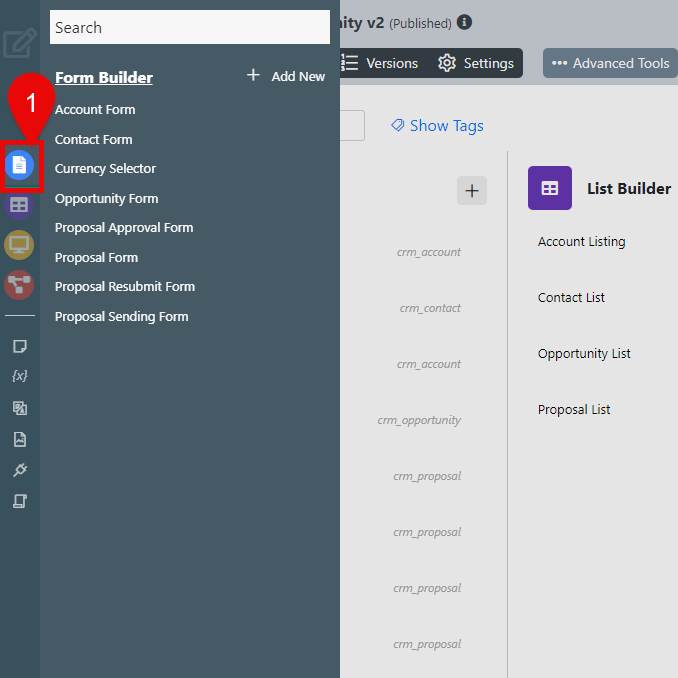
Task: Open the Opportunity Form entry
Action: (x=106, y=198)
